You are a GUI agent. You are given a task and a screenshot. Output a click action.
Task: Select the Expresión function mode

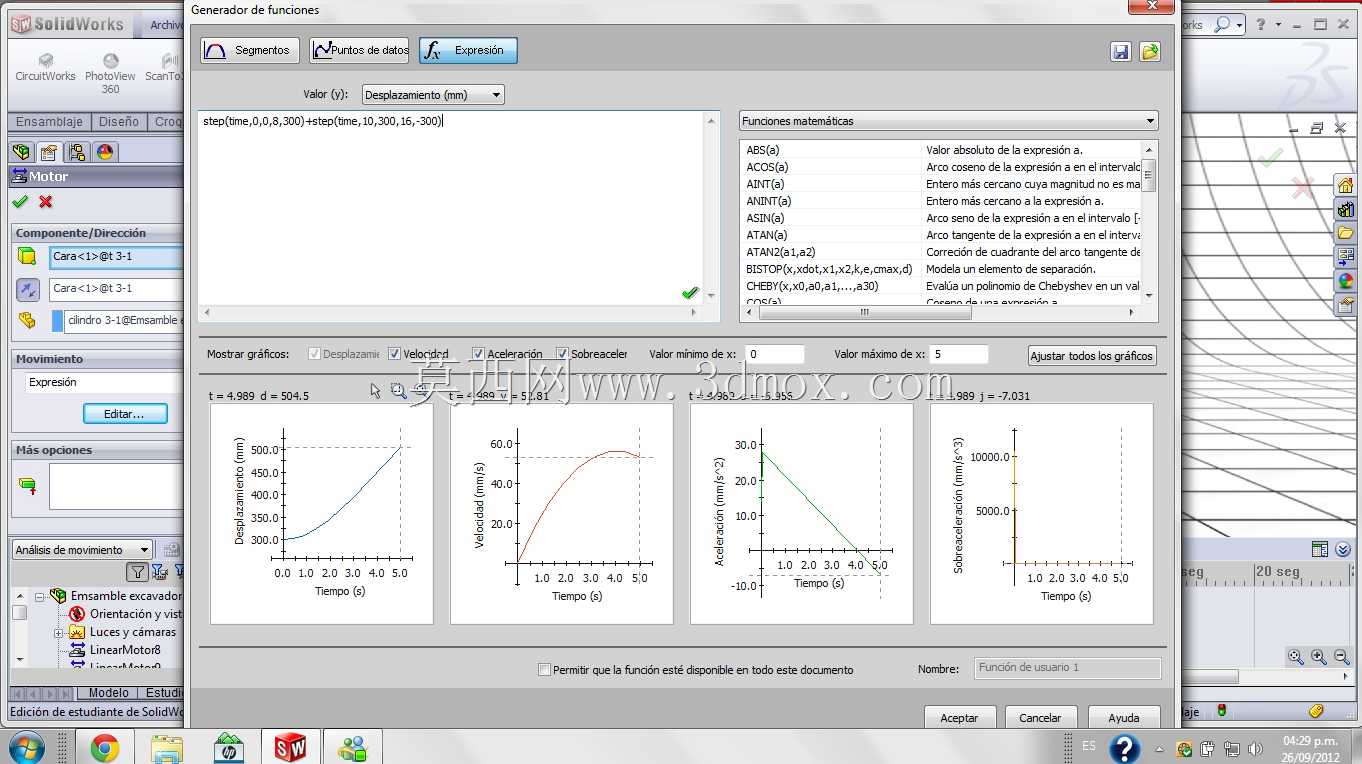click(468, 50)
